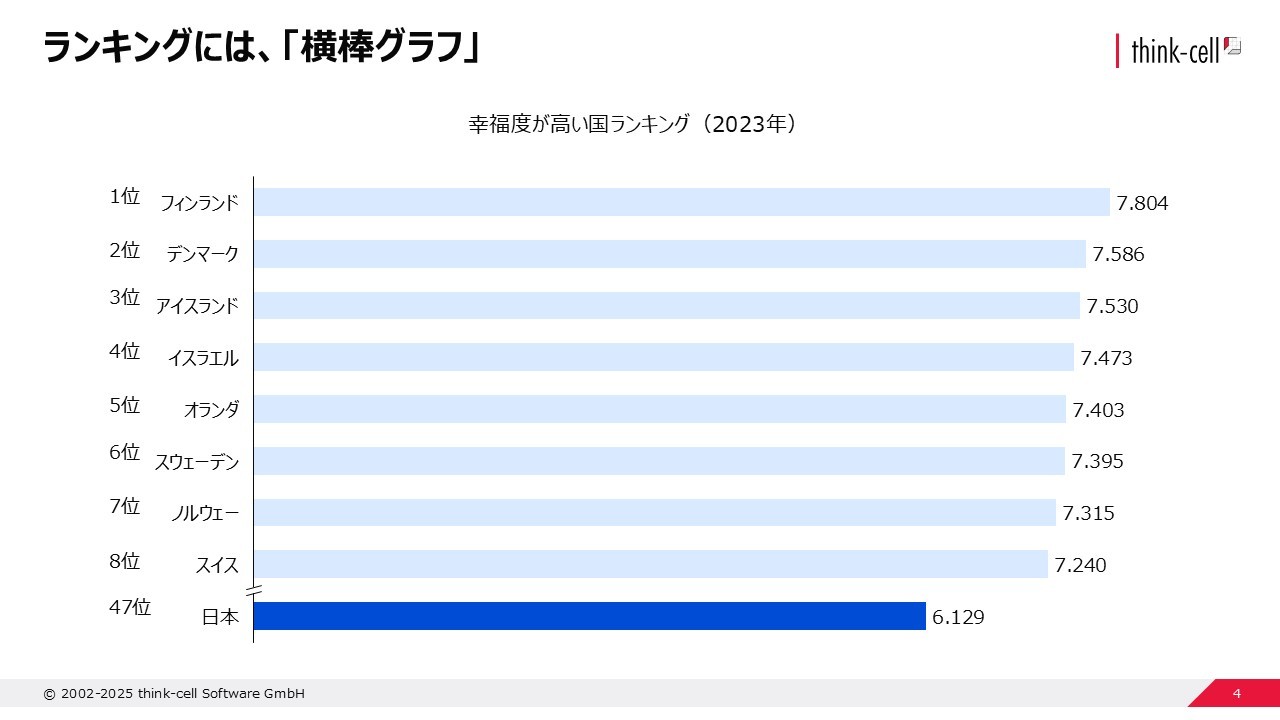1280x720 pixels.
Task: Click the イスラエル country label
Action: pos(203,358)
